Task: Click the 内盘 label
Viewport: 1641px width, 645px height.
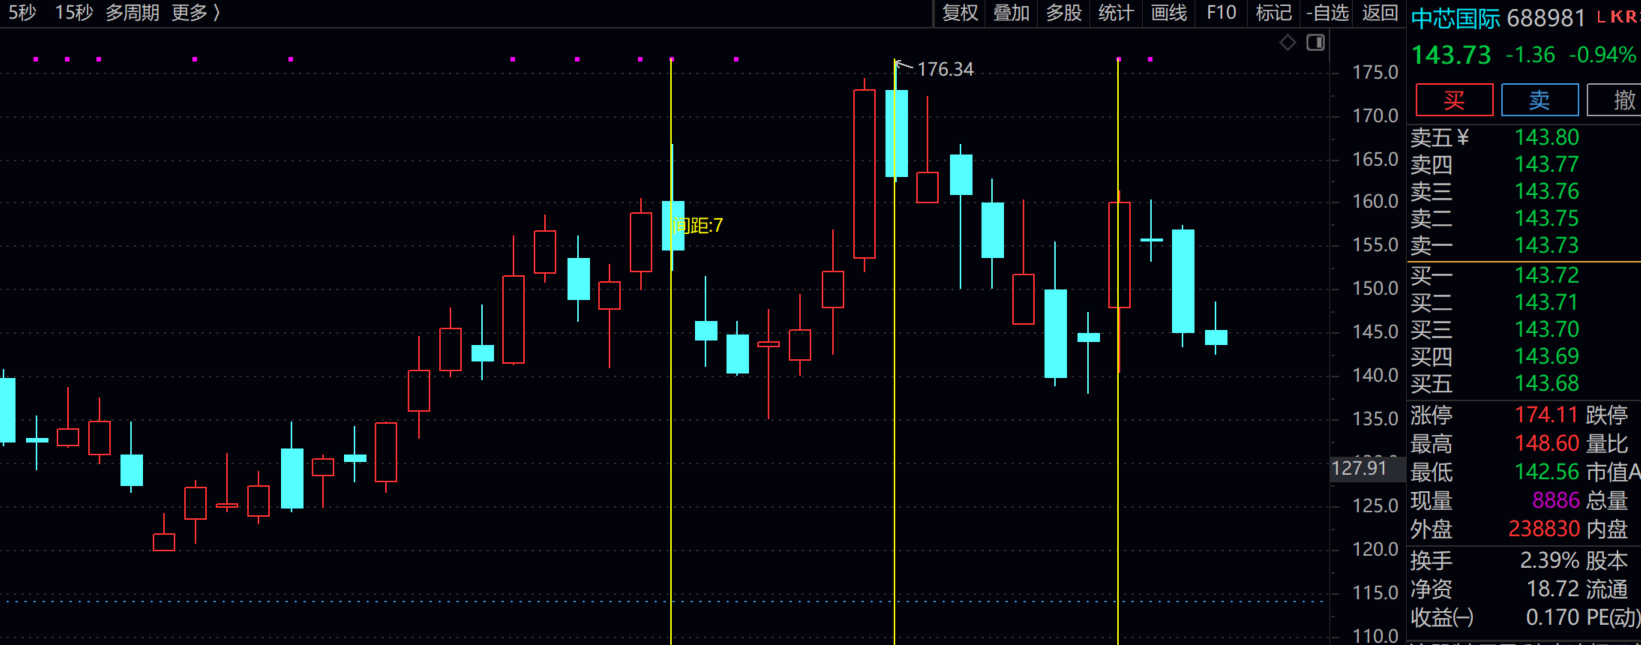Action: [1607, 529]
